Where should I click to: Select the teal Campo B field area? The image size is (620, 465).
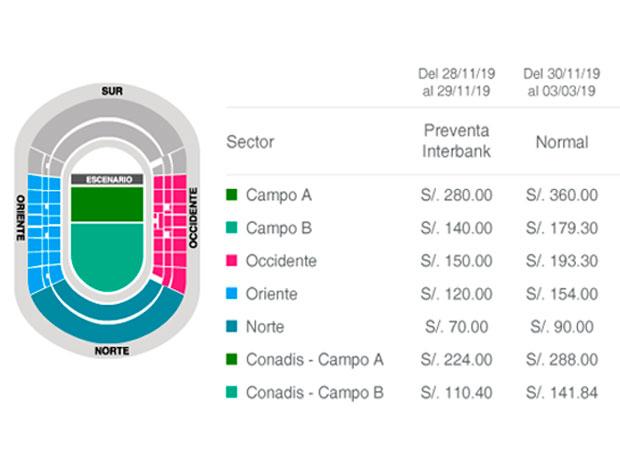point(107,255)
